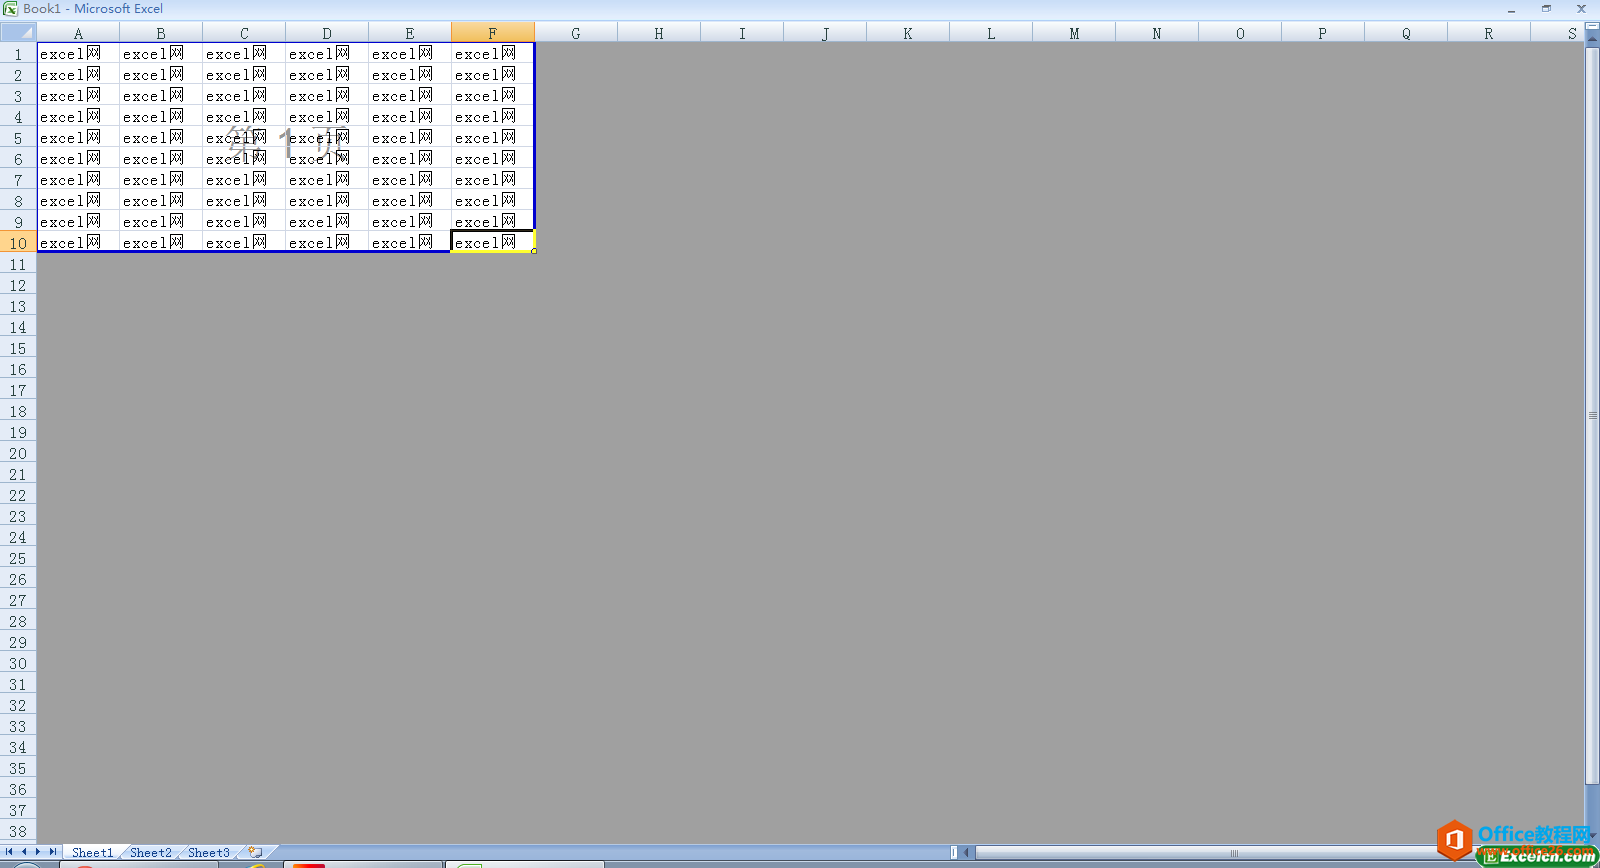Click row 20 header

coord(18,453)
